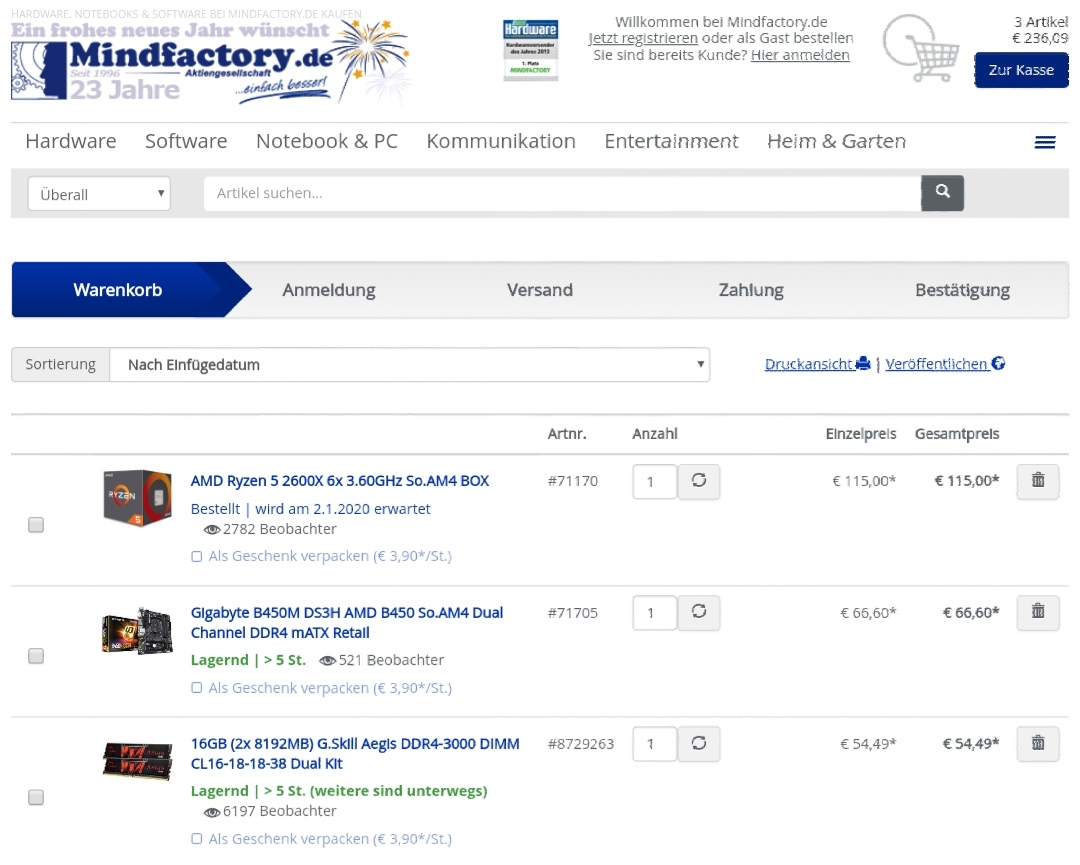The width and height of the screenshot is (1080, 865).
Task: Click article number #71170
Action: (x=572, y=481)
